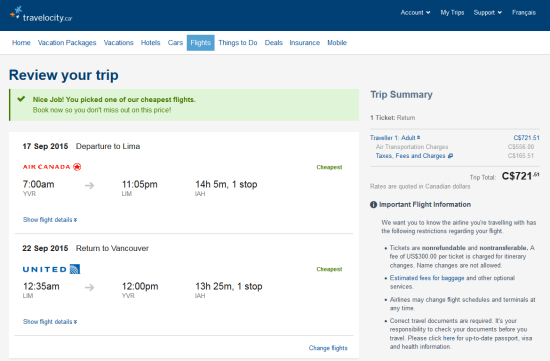Viewport: 550px width, 361px height.
Task: Click the green checkmark in cheapest flights banner
Action: coord(21,99)
